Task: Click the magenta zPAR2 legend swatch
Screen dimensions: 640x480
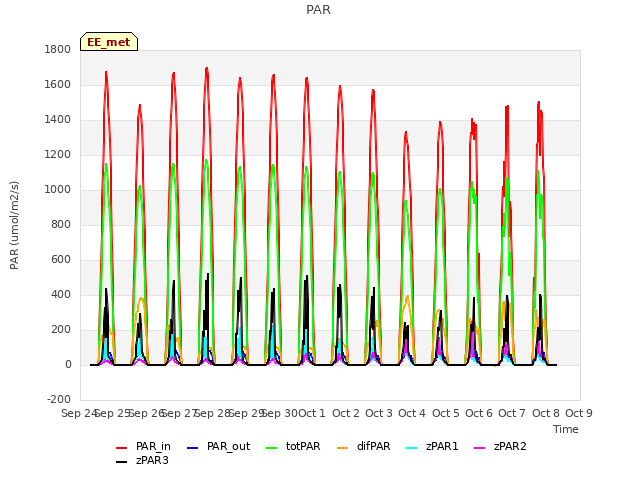Action: [x=480, y=448]
